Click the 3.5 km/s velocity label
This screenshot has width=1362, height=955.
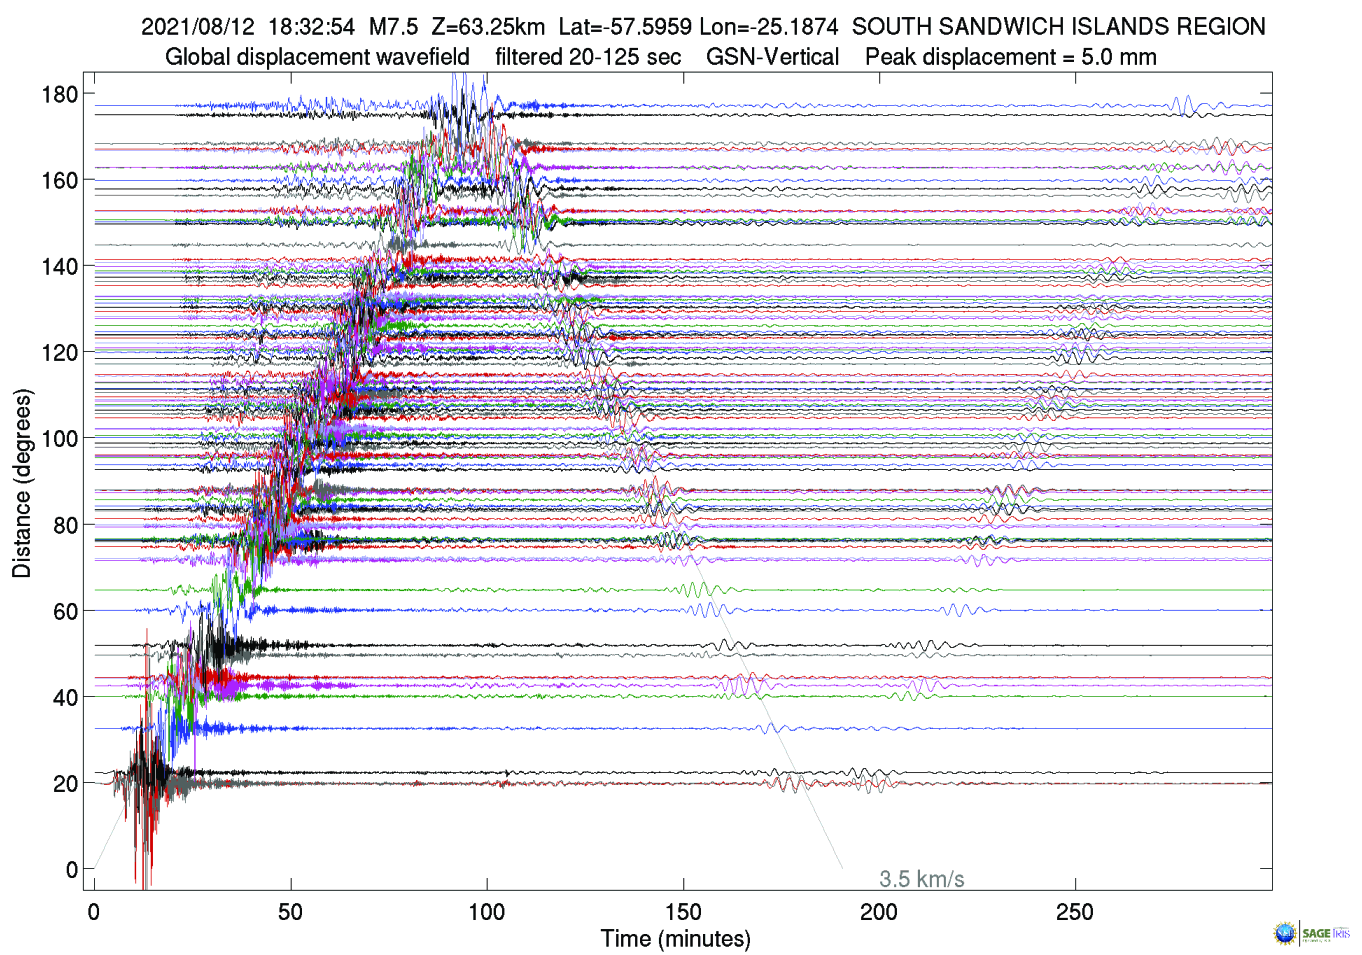click(x=921, y=879)
